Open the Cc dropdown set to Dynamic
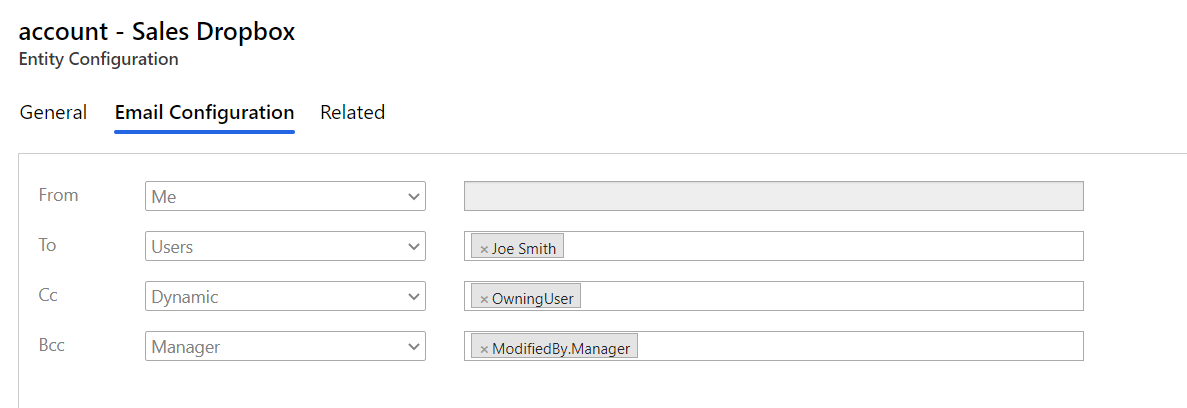This screenshot has height=408, width=1187. click(x=285, y=296)
